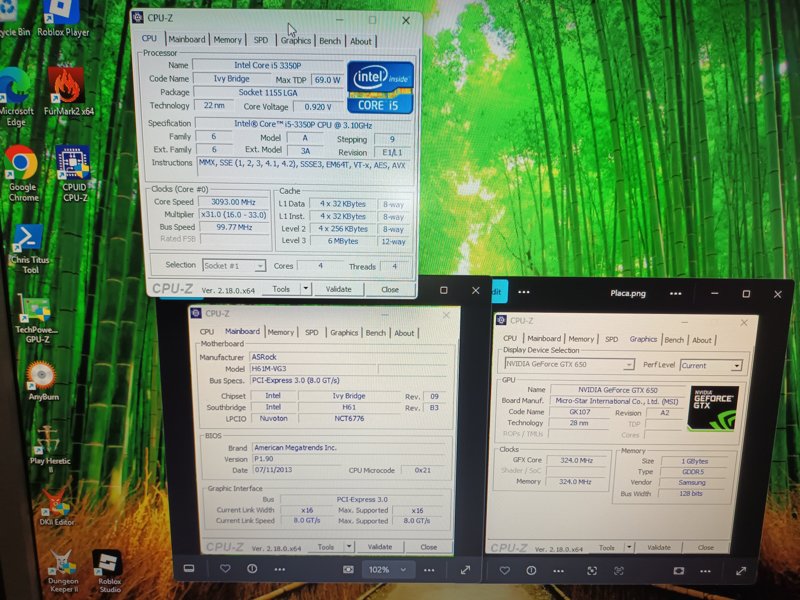800x600 pixels.
Task: Open the Graphics tab in the top CPU-Z window
Action: (x=295, y=40)
